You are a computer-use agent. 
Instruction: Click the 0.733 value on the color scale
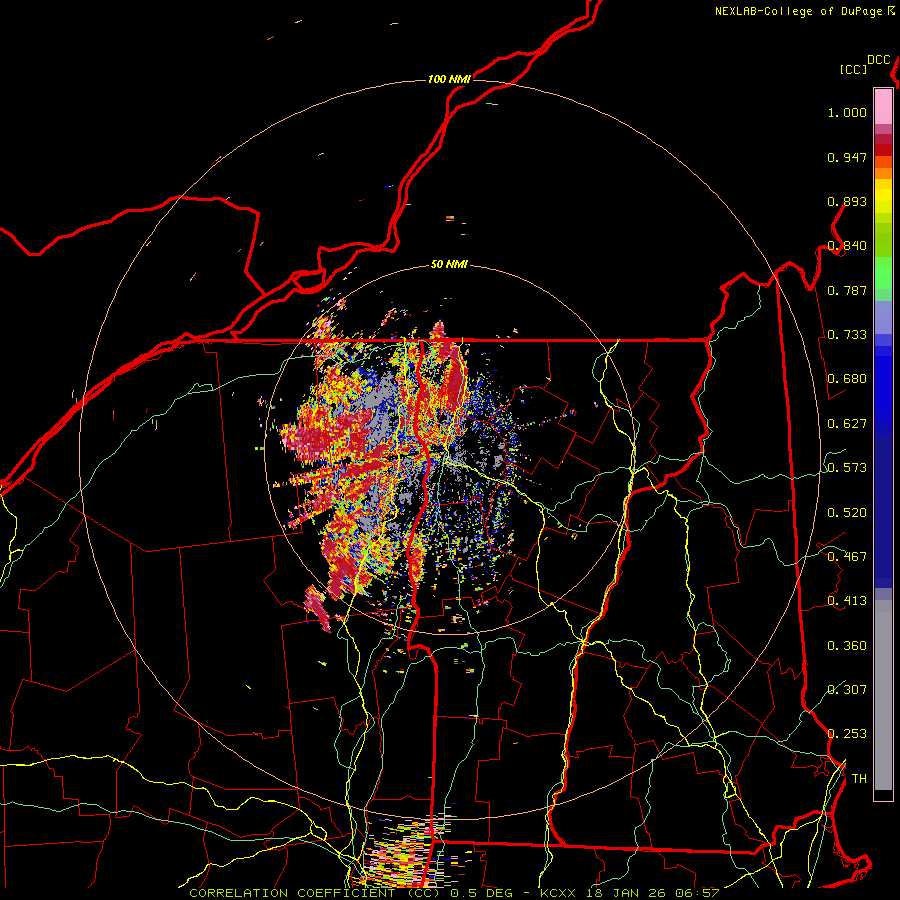847,335
